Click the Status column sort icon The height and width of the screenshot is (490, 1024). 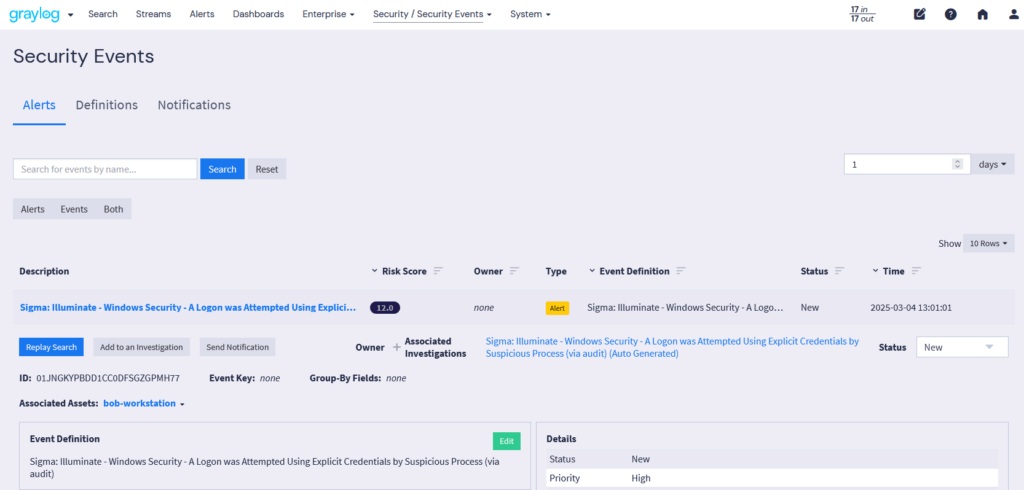(840, 271)
